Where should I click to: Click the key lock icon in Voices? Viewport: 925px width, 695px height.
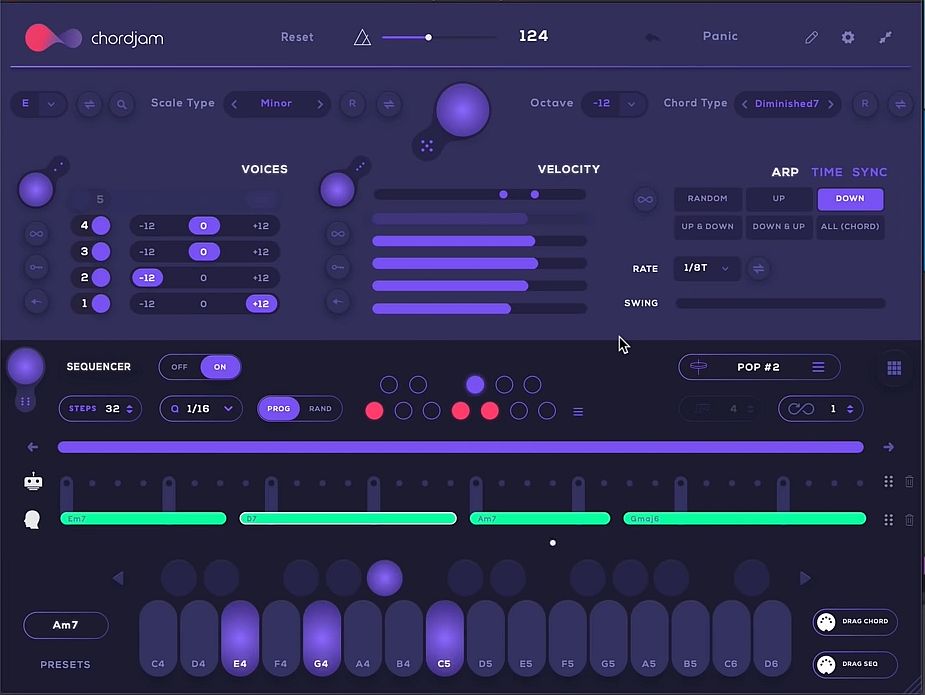(36, 267)
